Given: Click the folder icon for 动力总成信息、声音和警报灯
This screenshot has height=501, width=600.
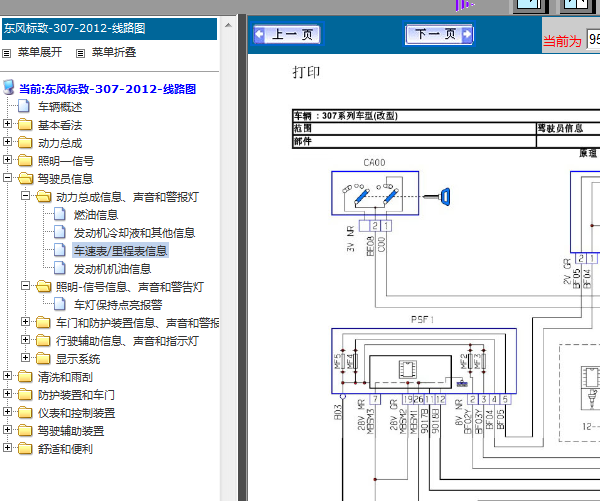Looking at the screenshot, I should tap(44, 196).
